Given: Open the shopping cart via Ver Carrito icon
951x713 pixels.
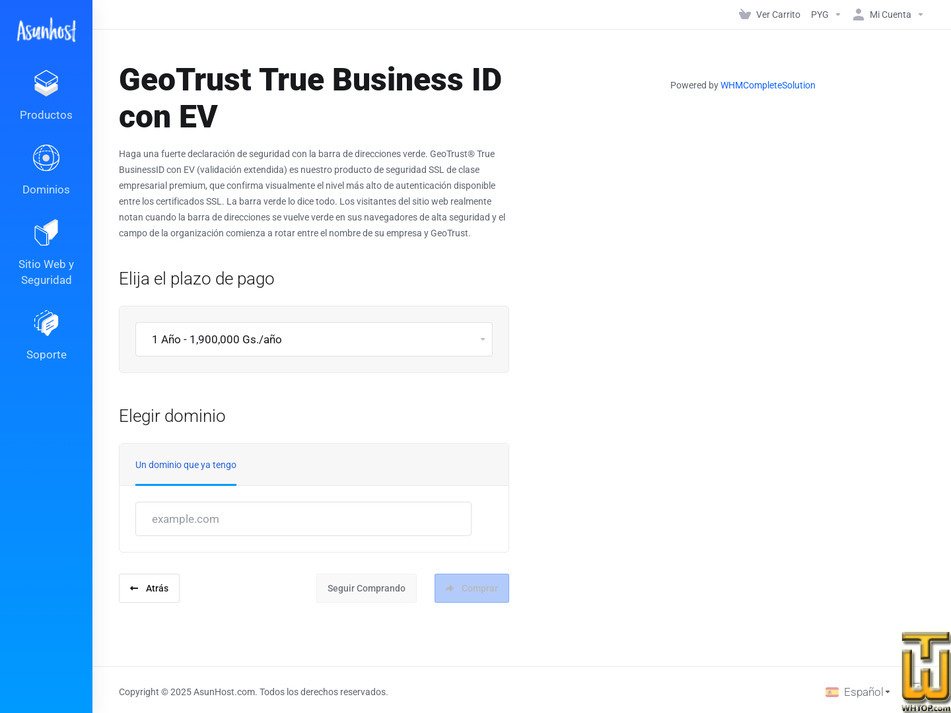Looking at the screenshot, I should [744, 14].
